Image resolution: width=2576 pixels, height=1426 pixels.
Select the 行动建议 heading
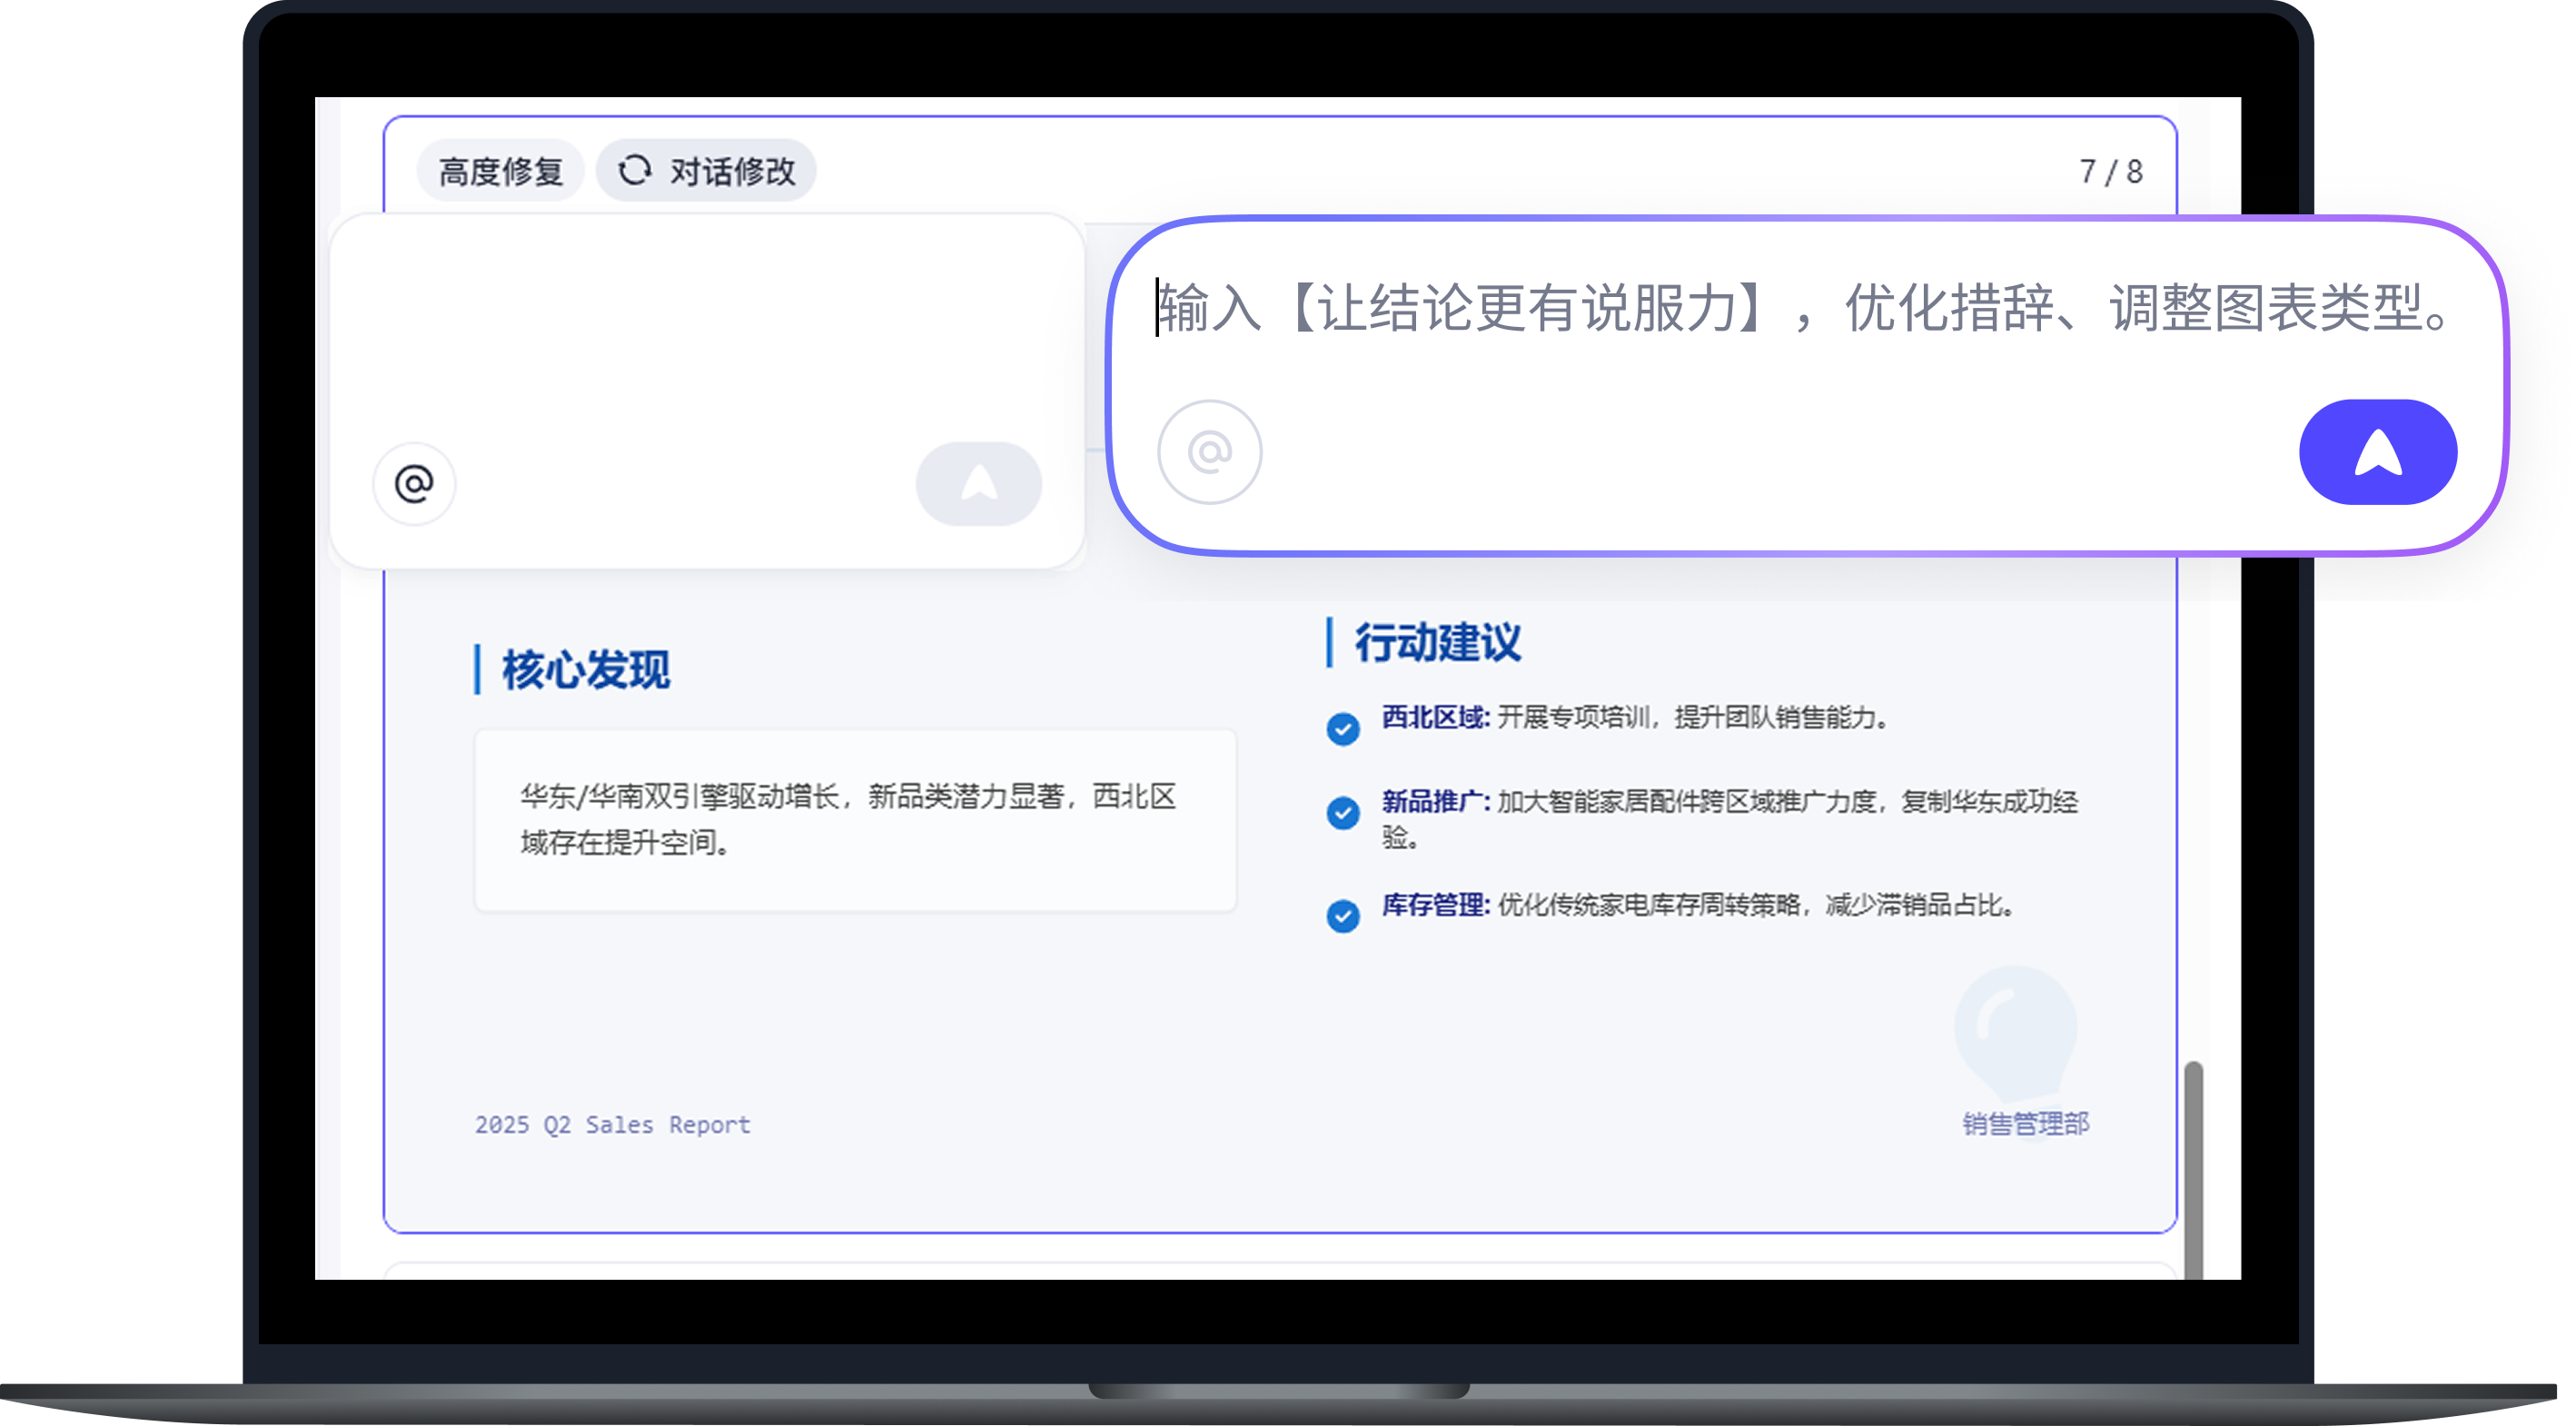(x=1438, y=643)
